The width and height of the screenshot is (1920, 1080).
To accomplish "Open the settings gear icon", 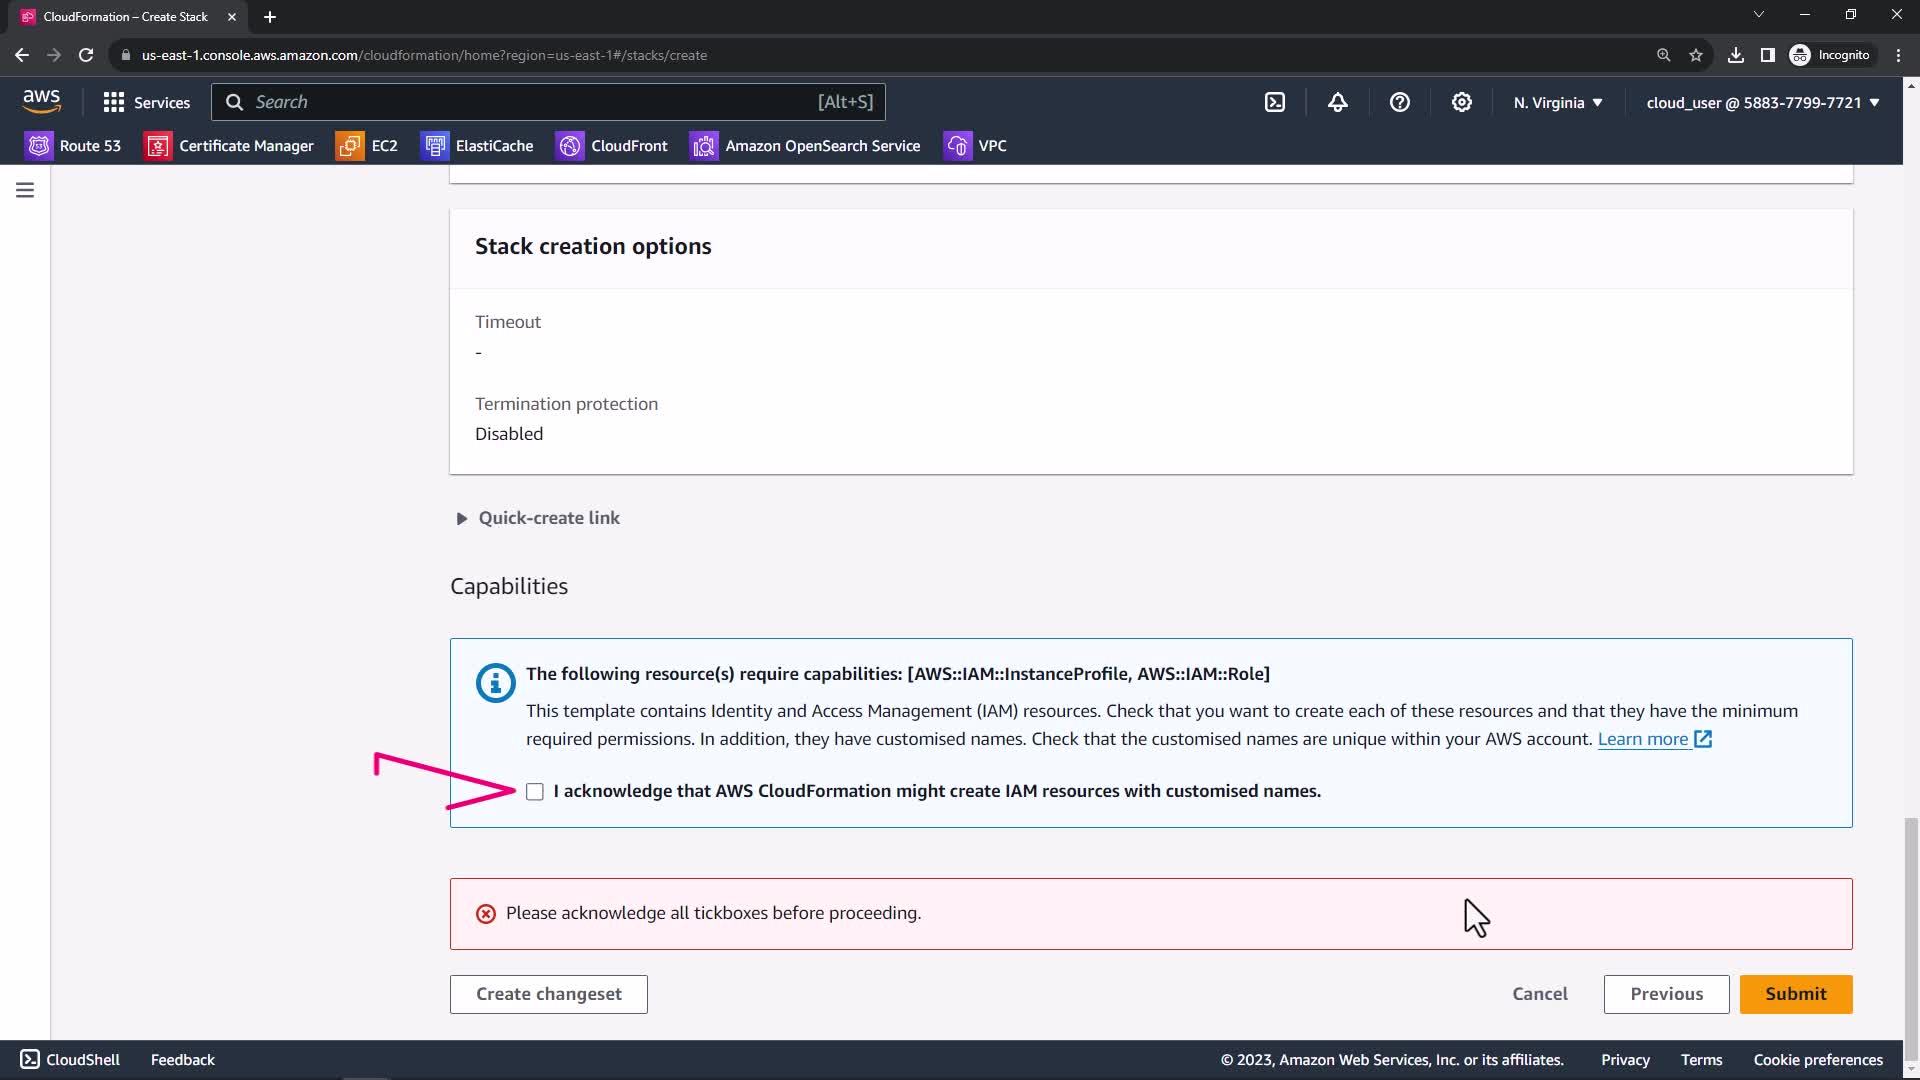I will coord(1461,102).
